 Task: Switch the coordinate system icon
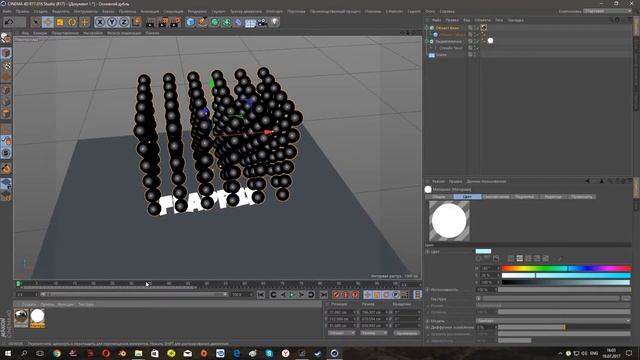point(136,22)
